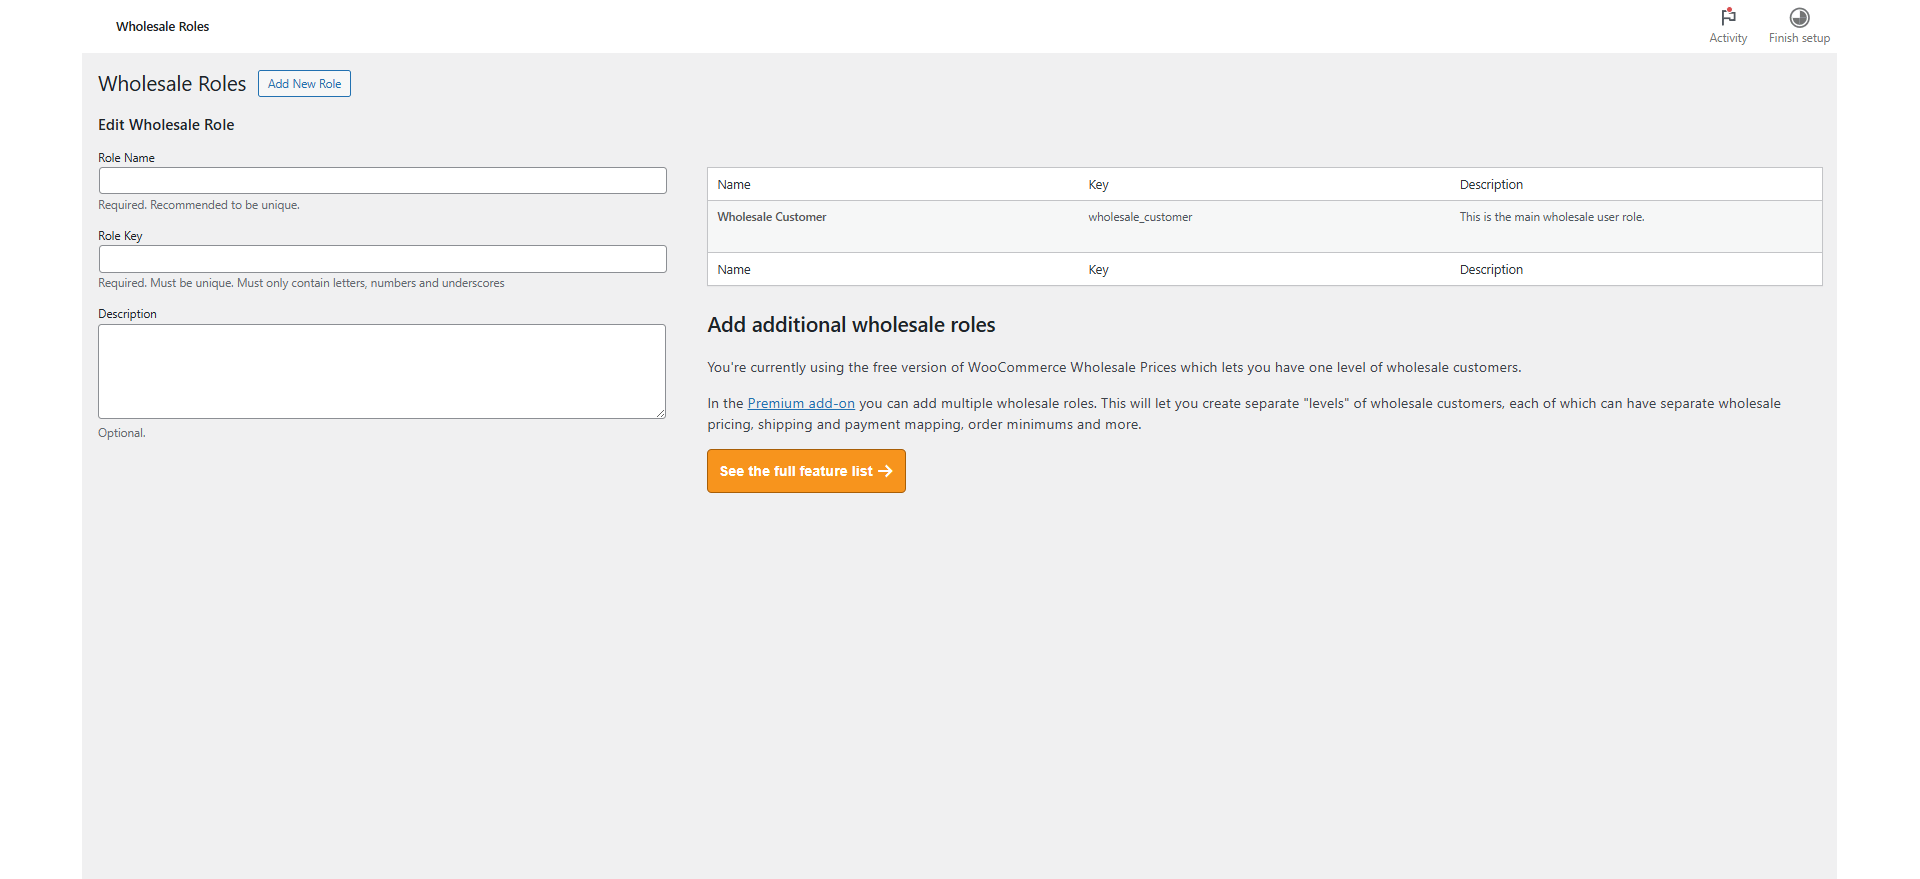Click into the Description textarea

(x=382, y=371)
